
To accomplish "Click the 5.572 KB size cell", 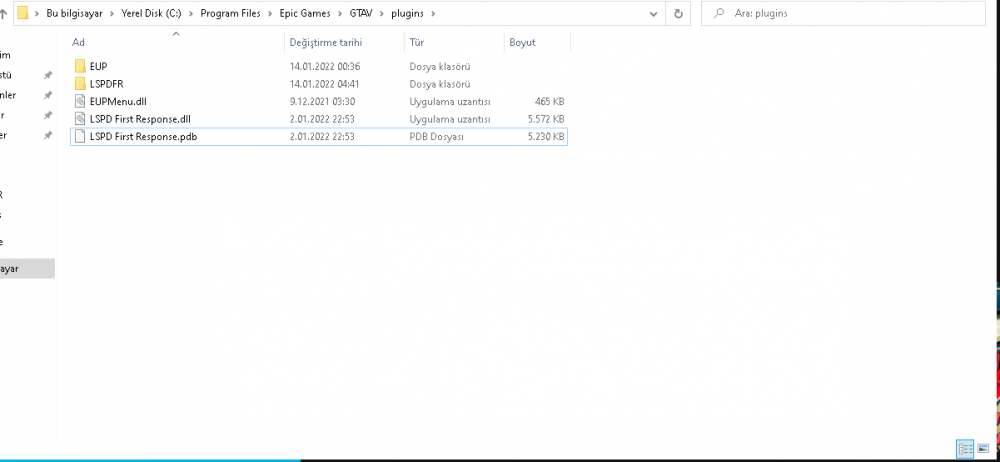I will [x=546, y=119].
